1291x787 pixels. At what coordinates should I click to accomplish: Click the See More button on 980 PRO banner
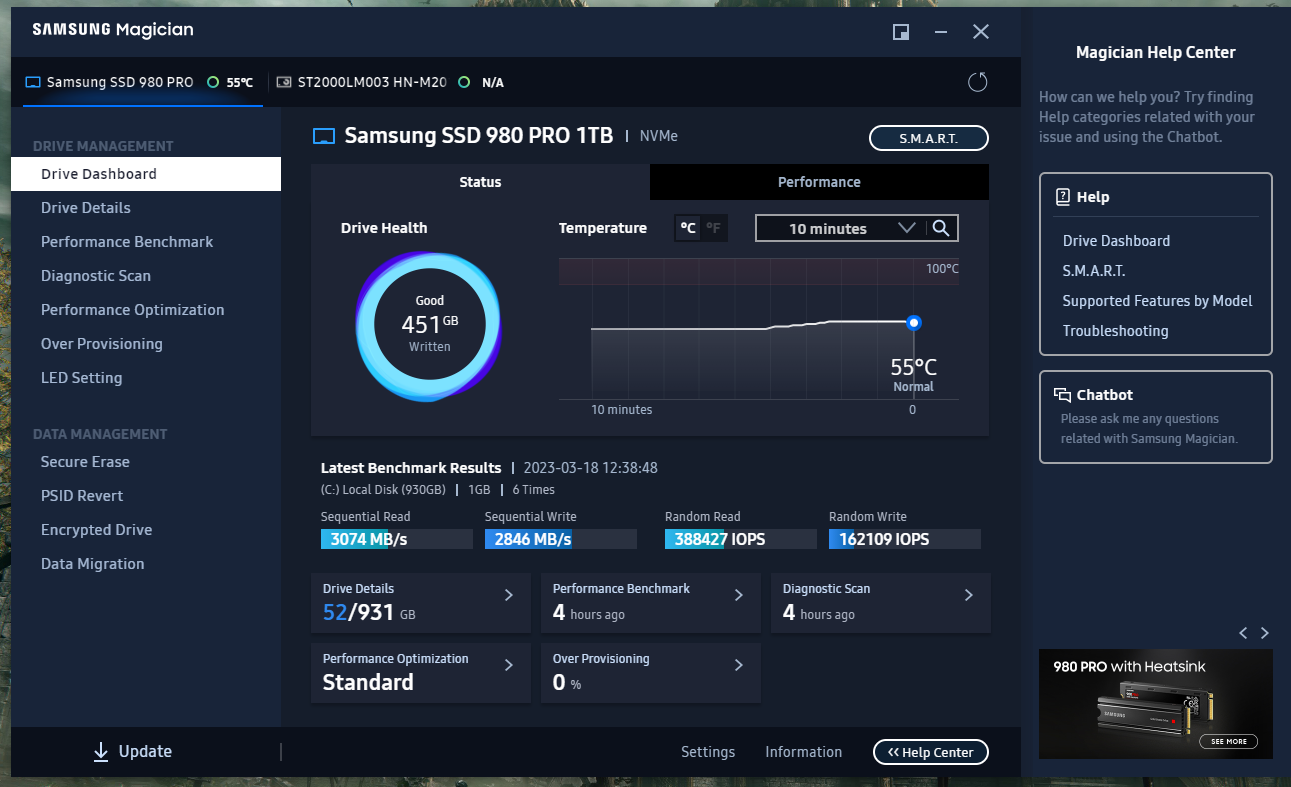(1229, 742)
